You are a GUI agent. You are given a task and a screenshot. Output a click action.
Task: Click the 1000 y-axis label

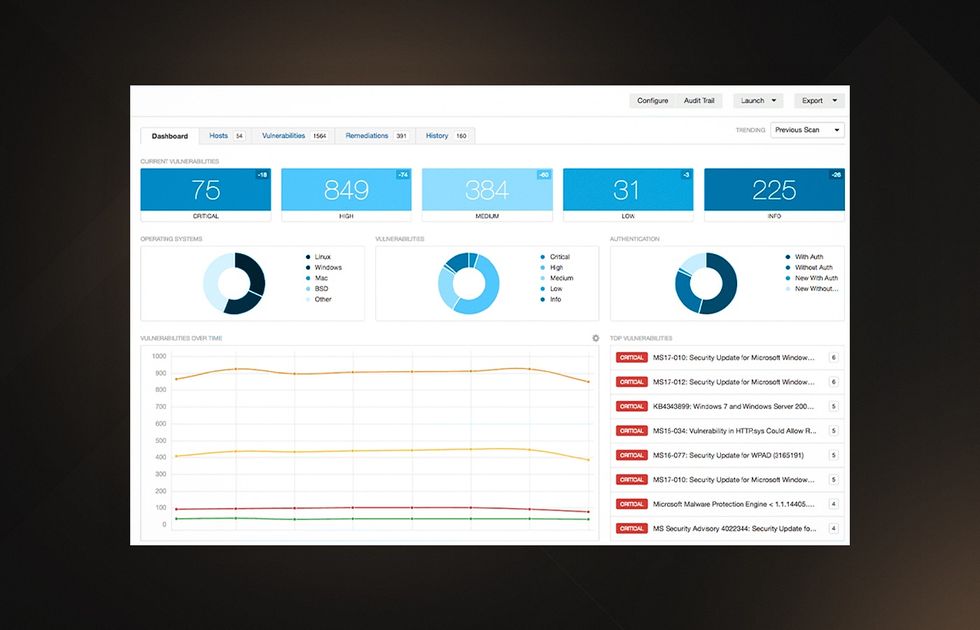coord(159,356)
